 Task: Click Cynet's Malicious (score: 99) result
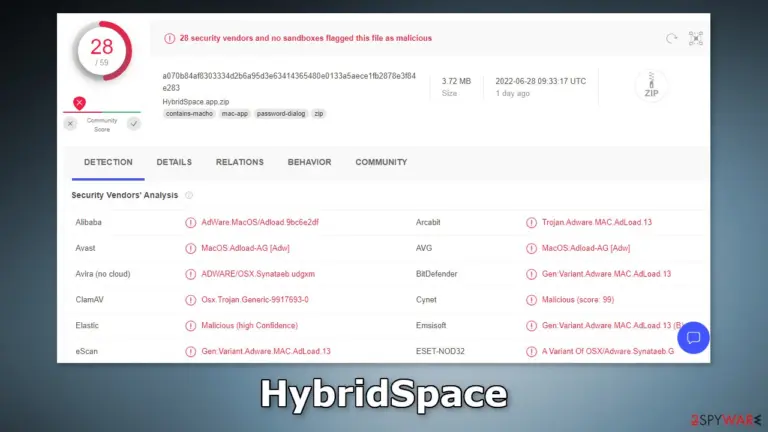tap(577, 300)
